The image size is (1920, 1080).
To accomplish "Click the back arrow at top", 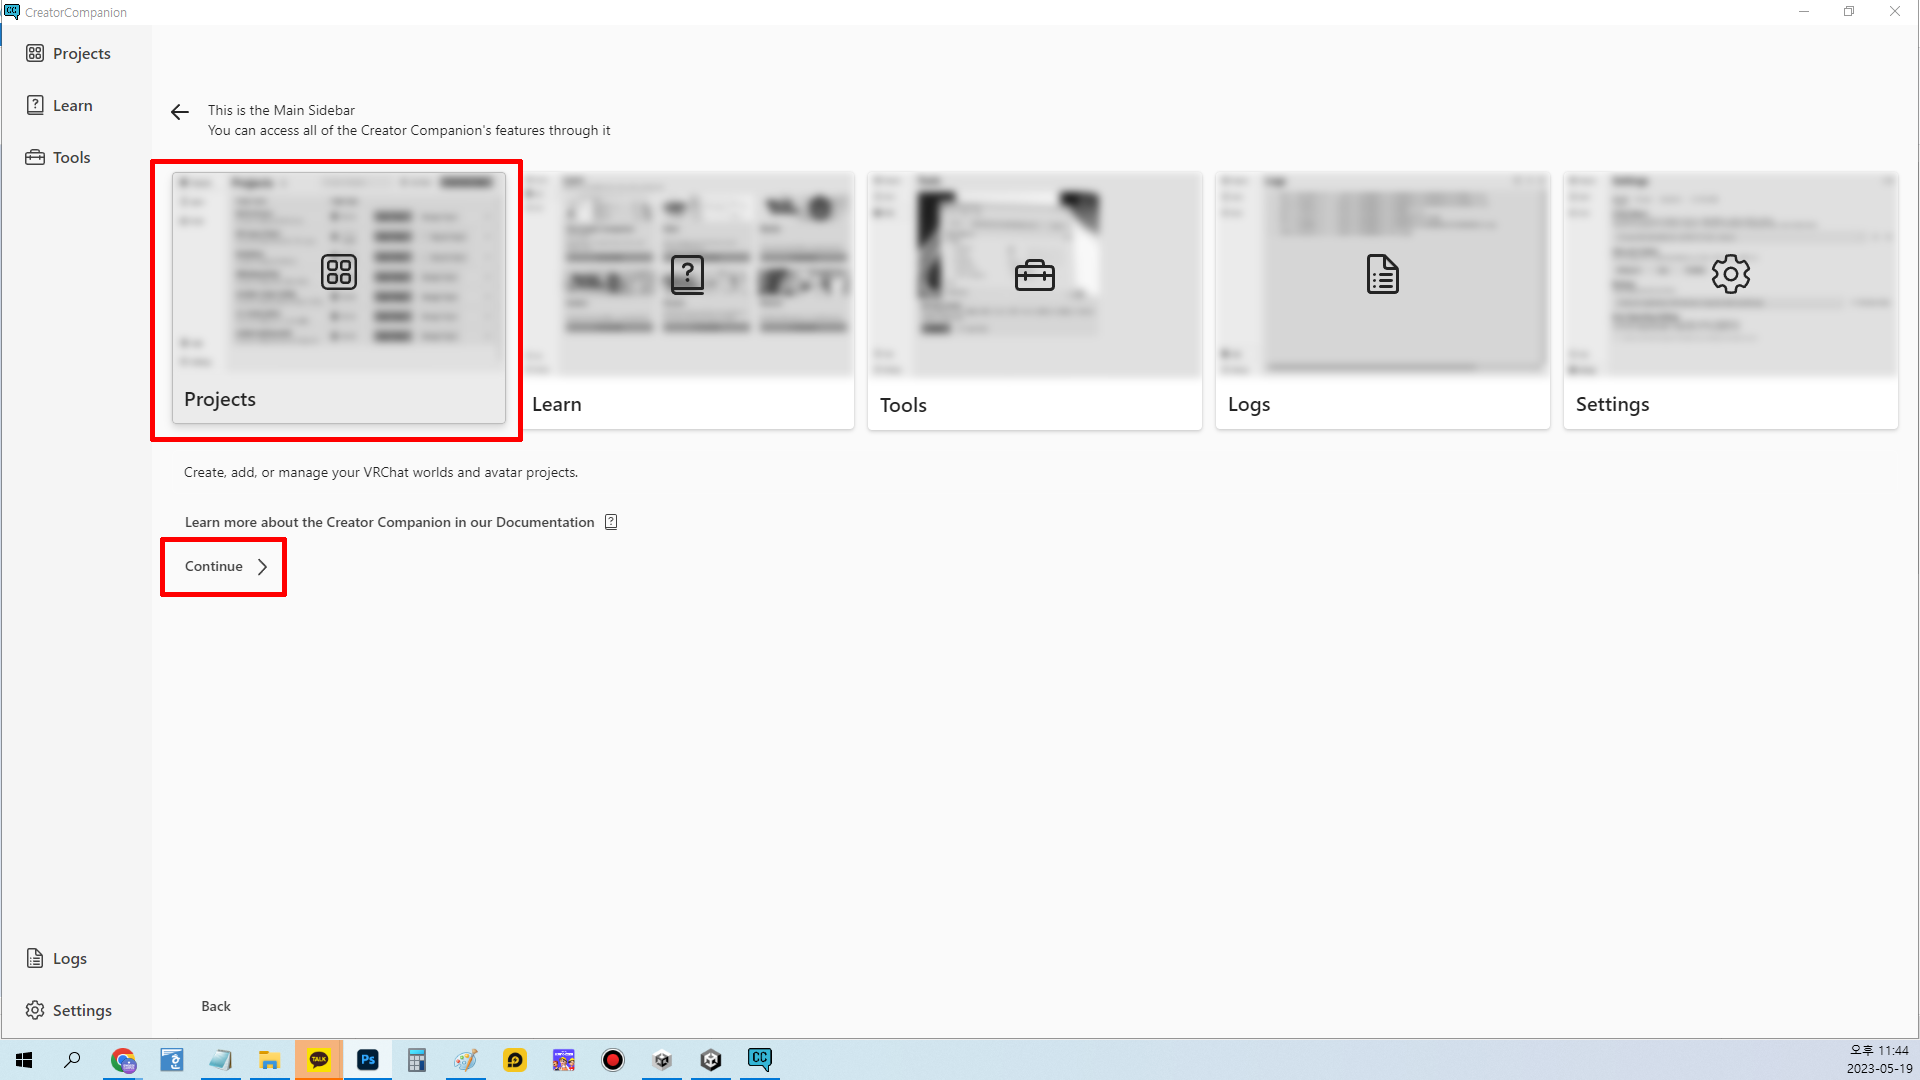I will pyautogui.click(x=180, y=112).
